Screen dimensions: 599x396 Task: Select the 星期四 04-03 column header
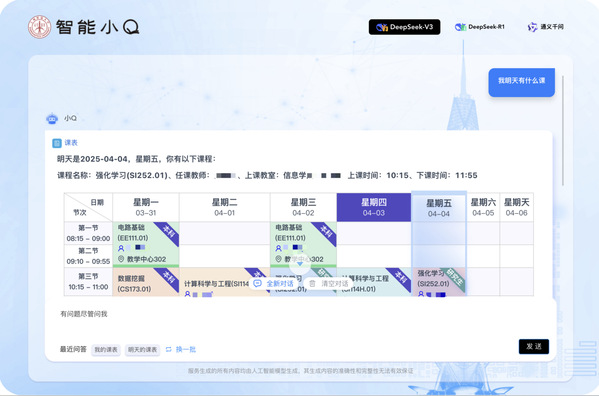click(x=374, y=207)
